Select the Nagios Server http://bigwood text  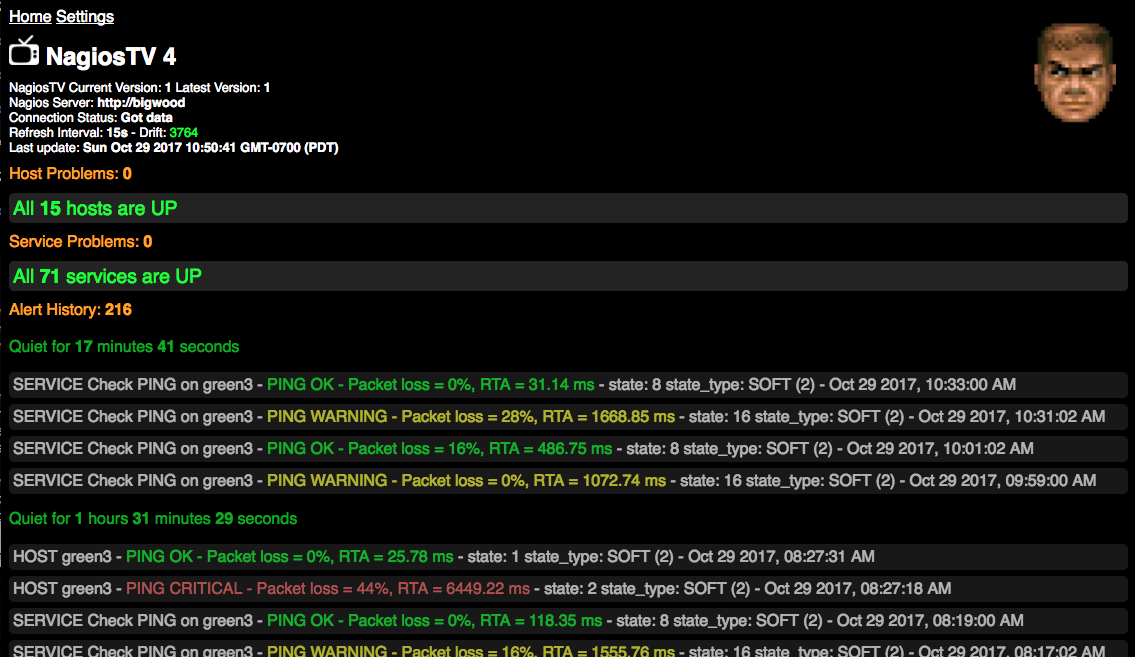[97, 103]
